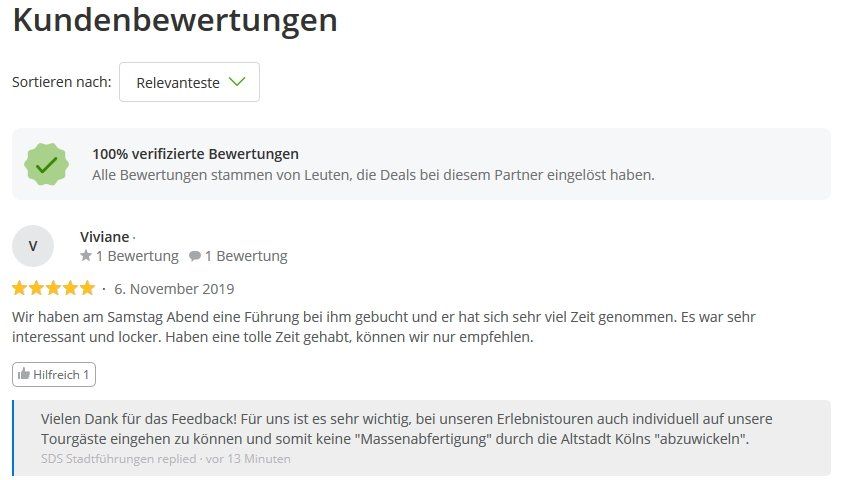The width and height of the screenshot is (841, 480).
Task: Click the round V avatar
Action: pos(33,246)
